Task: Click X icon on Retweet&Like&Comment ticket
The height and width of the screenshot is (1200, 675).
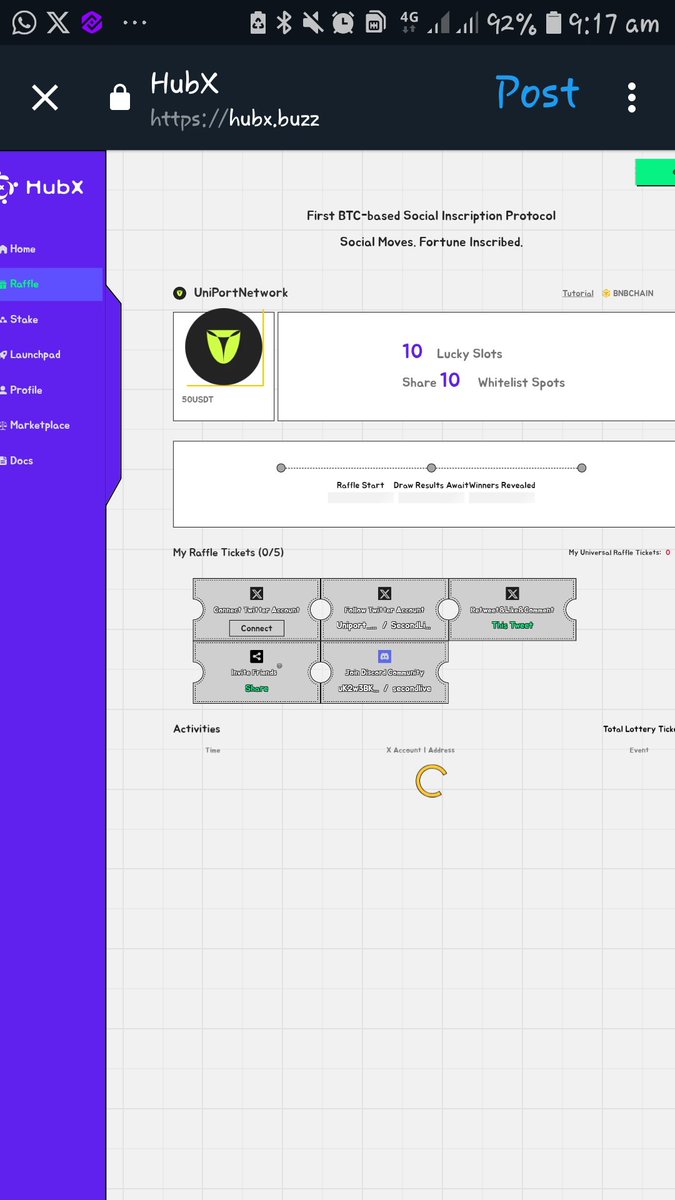Action: [x=513, y=594]
